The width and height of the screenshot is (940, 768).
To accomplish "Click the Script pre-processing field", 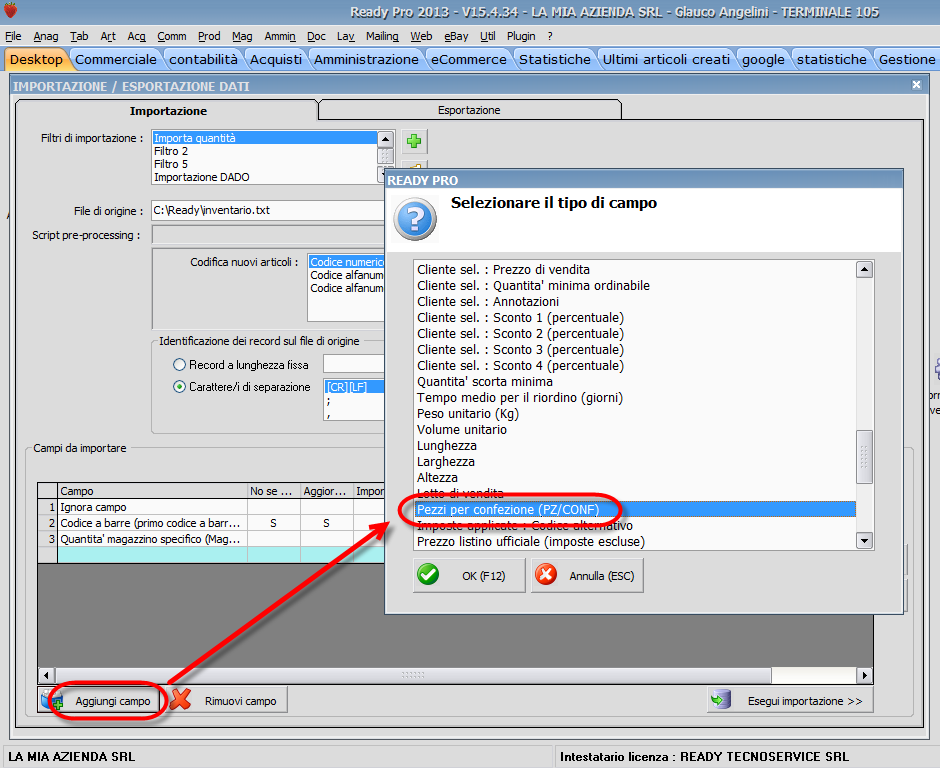I will click(268, 235).
